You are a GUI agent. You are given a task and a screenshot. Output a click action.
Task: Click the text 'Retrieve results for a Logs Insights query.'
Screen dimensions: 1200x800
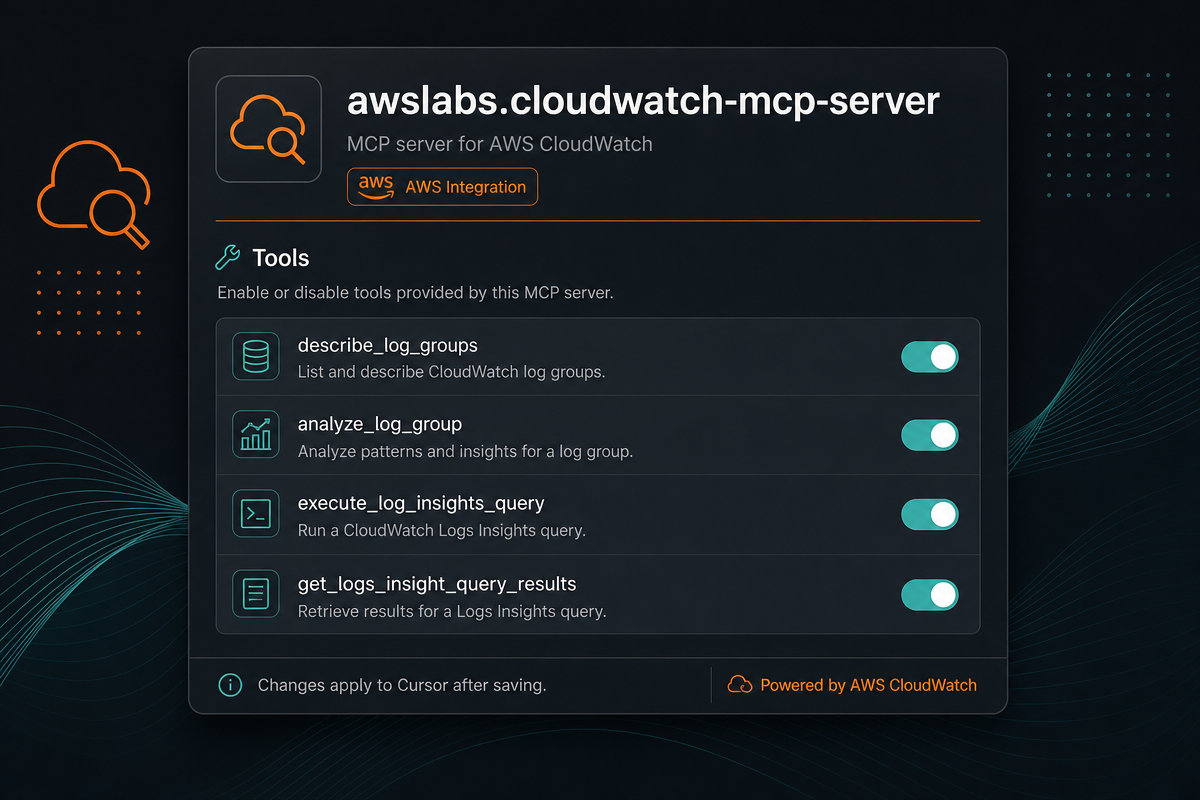(452, 610)
